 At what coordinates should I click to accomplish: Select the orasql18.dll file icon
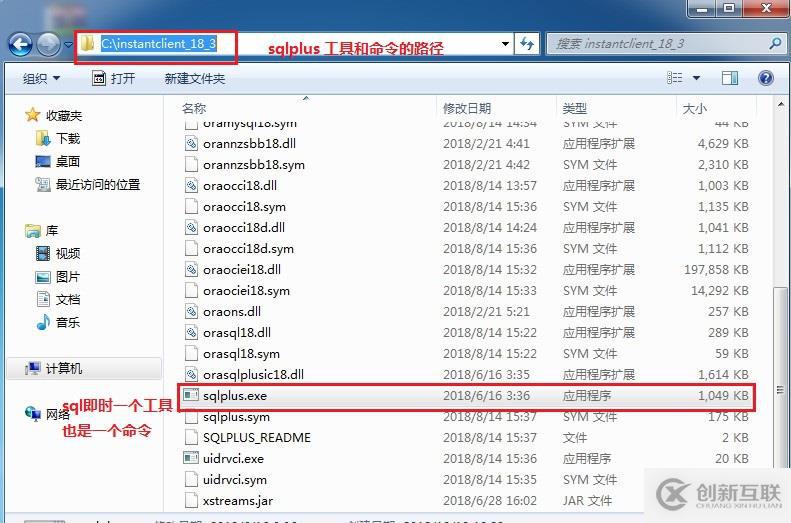coord(191,332)
